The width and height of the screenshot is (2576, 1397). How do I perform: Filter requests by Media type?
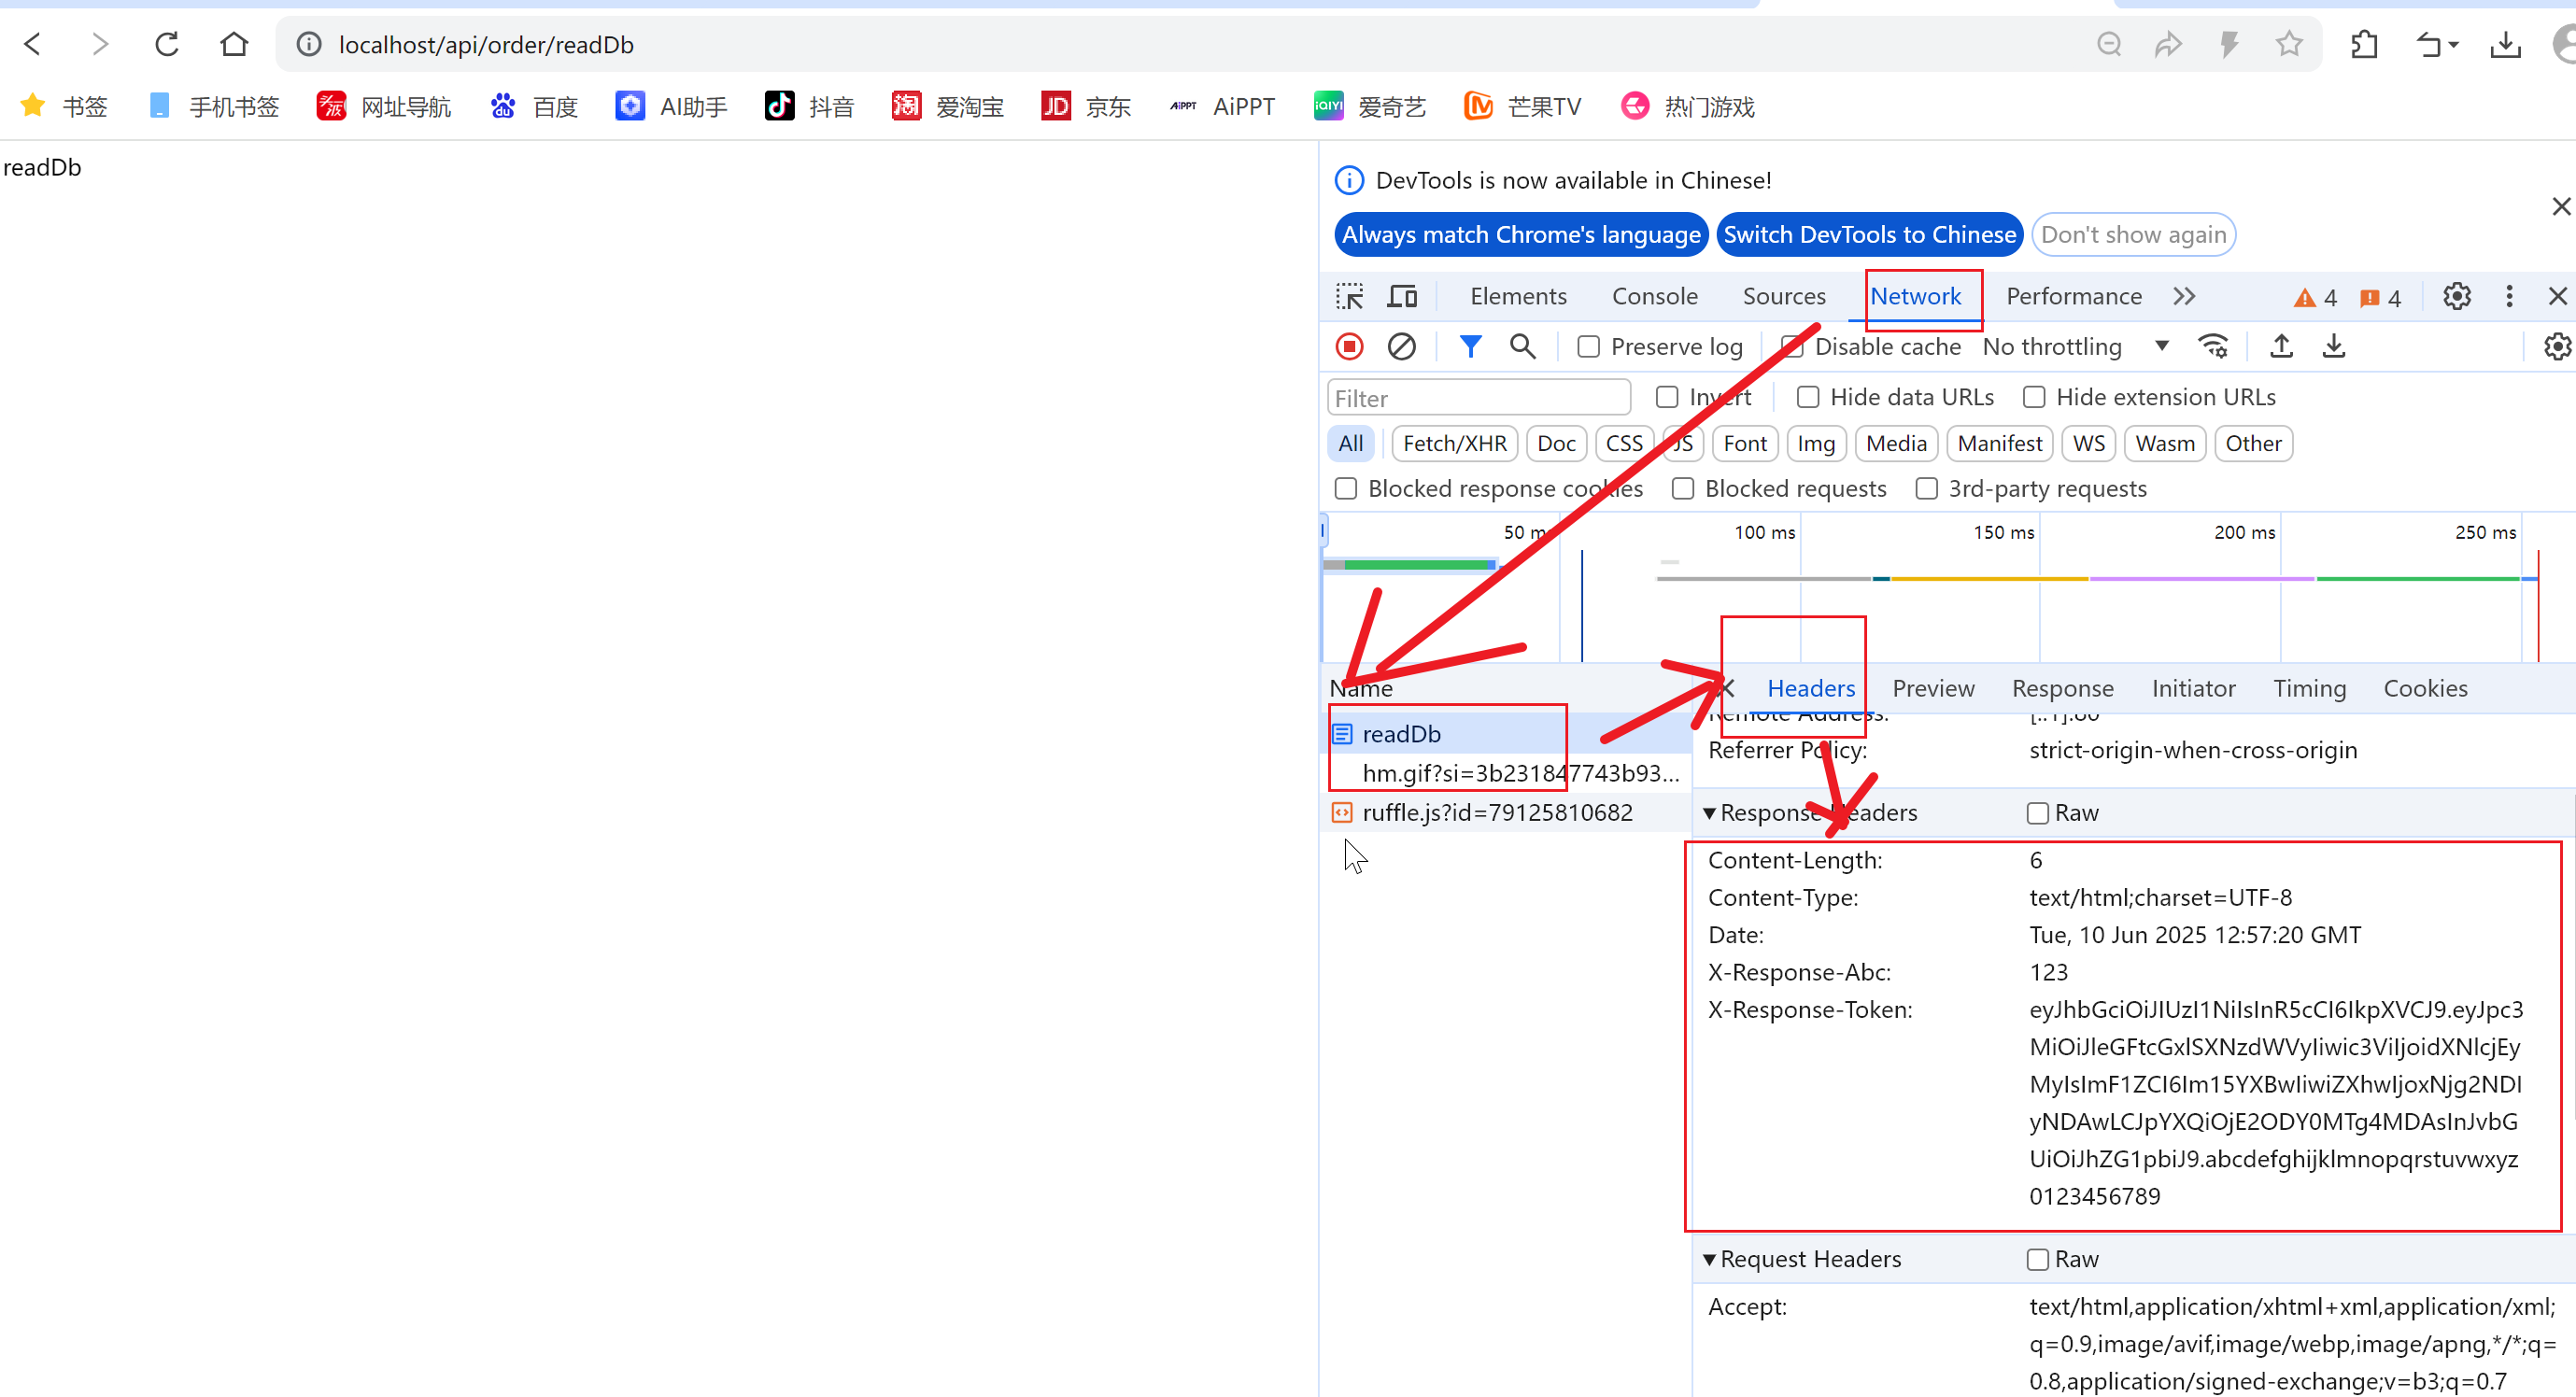(x=1895, y=443)
